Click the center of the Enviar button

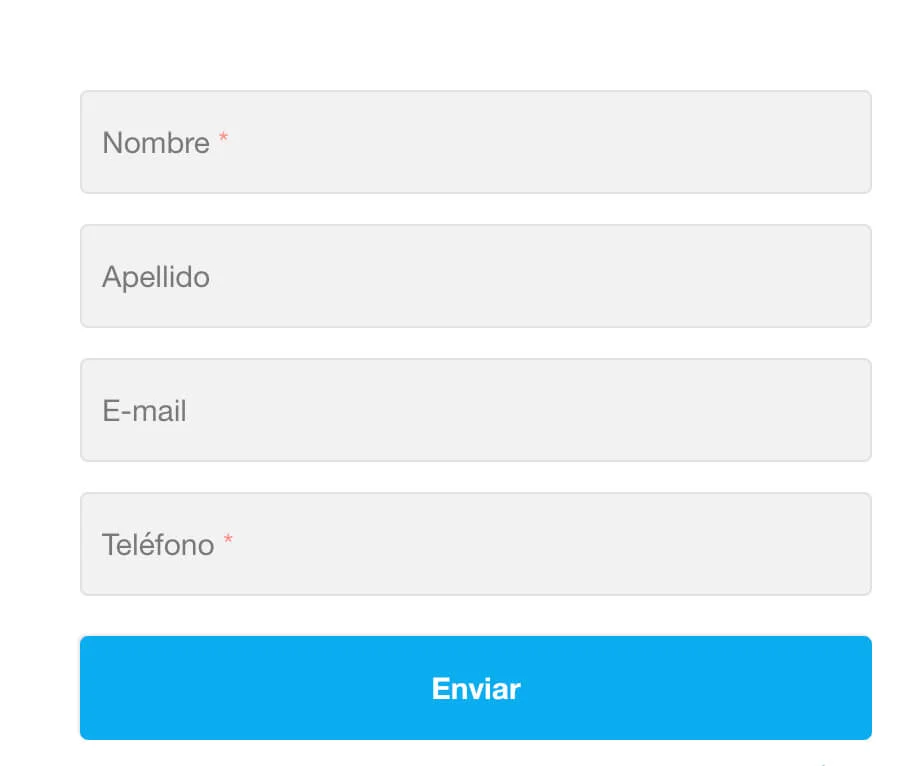point(475,688)
